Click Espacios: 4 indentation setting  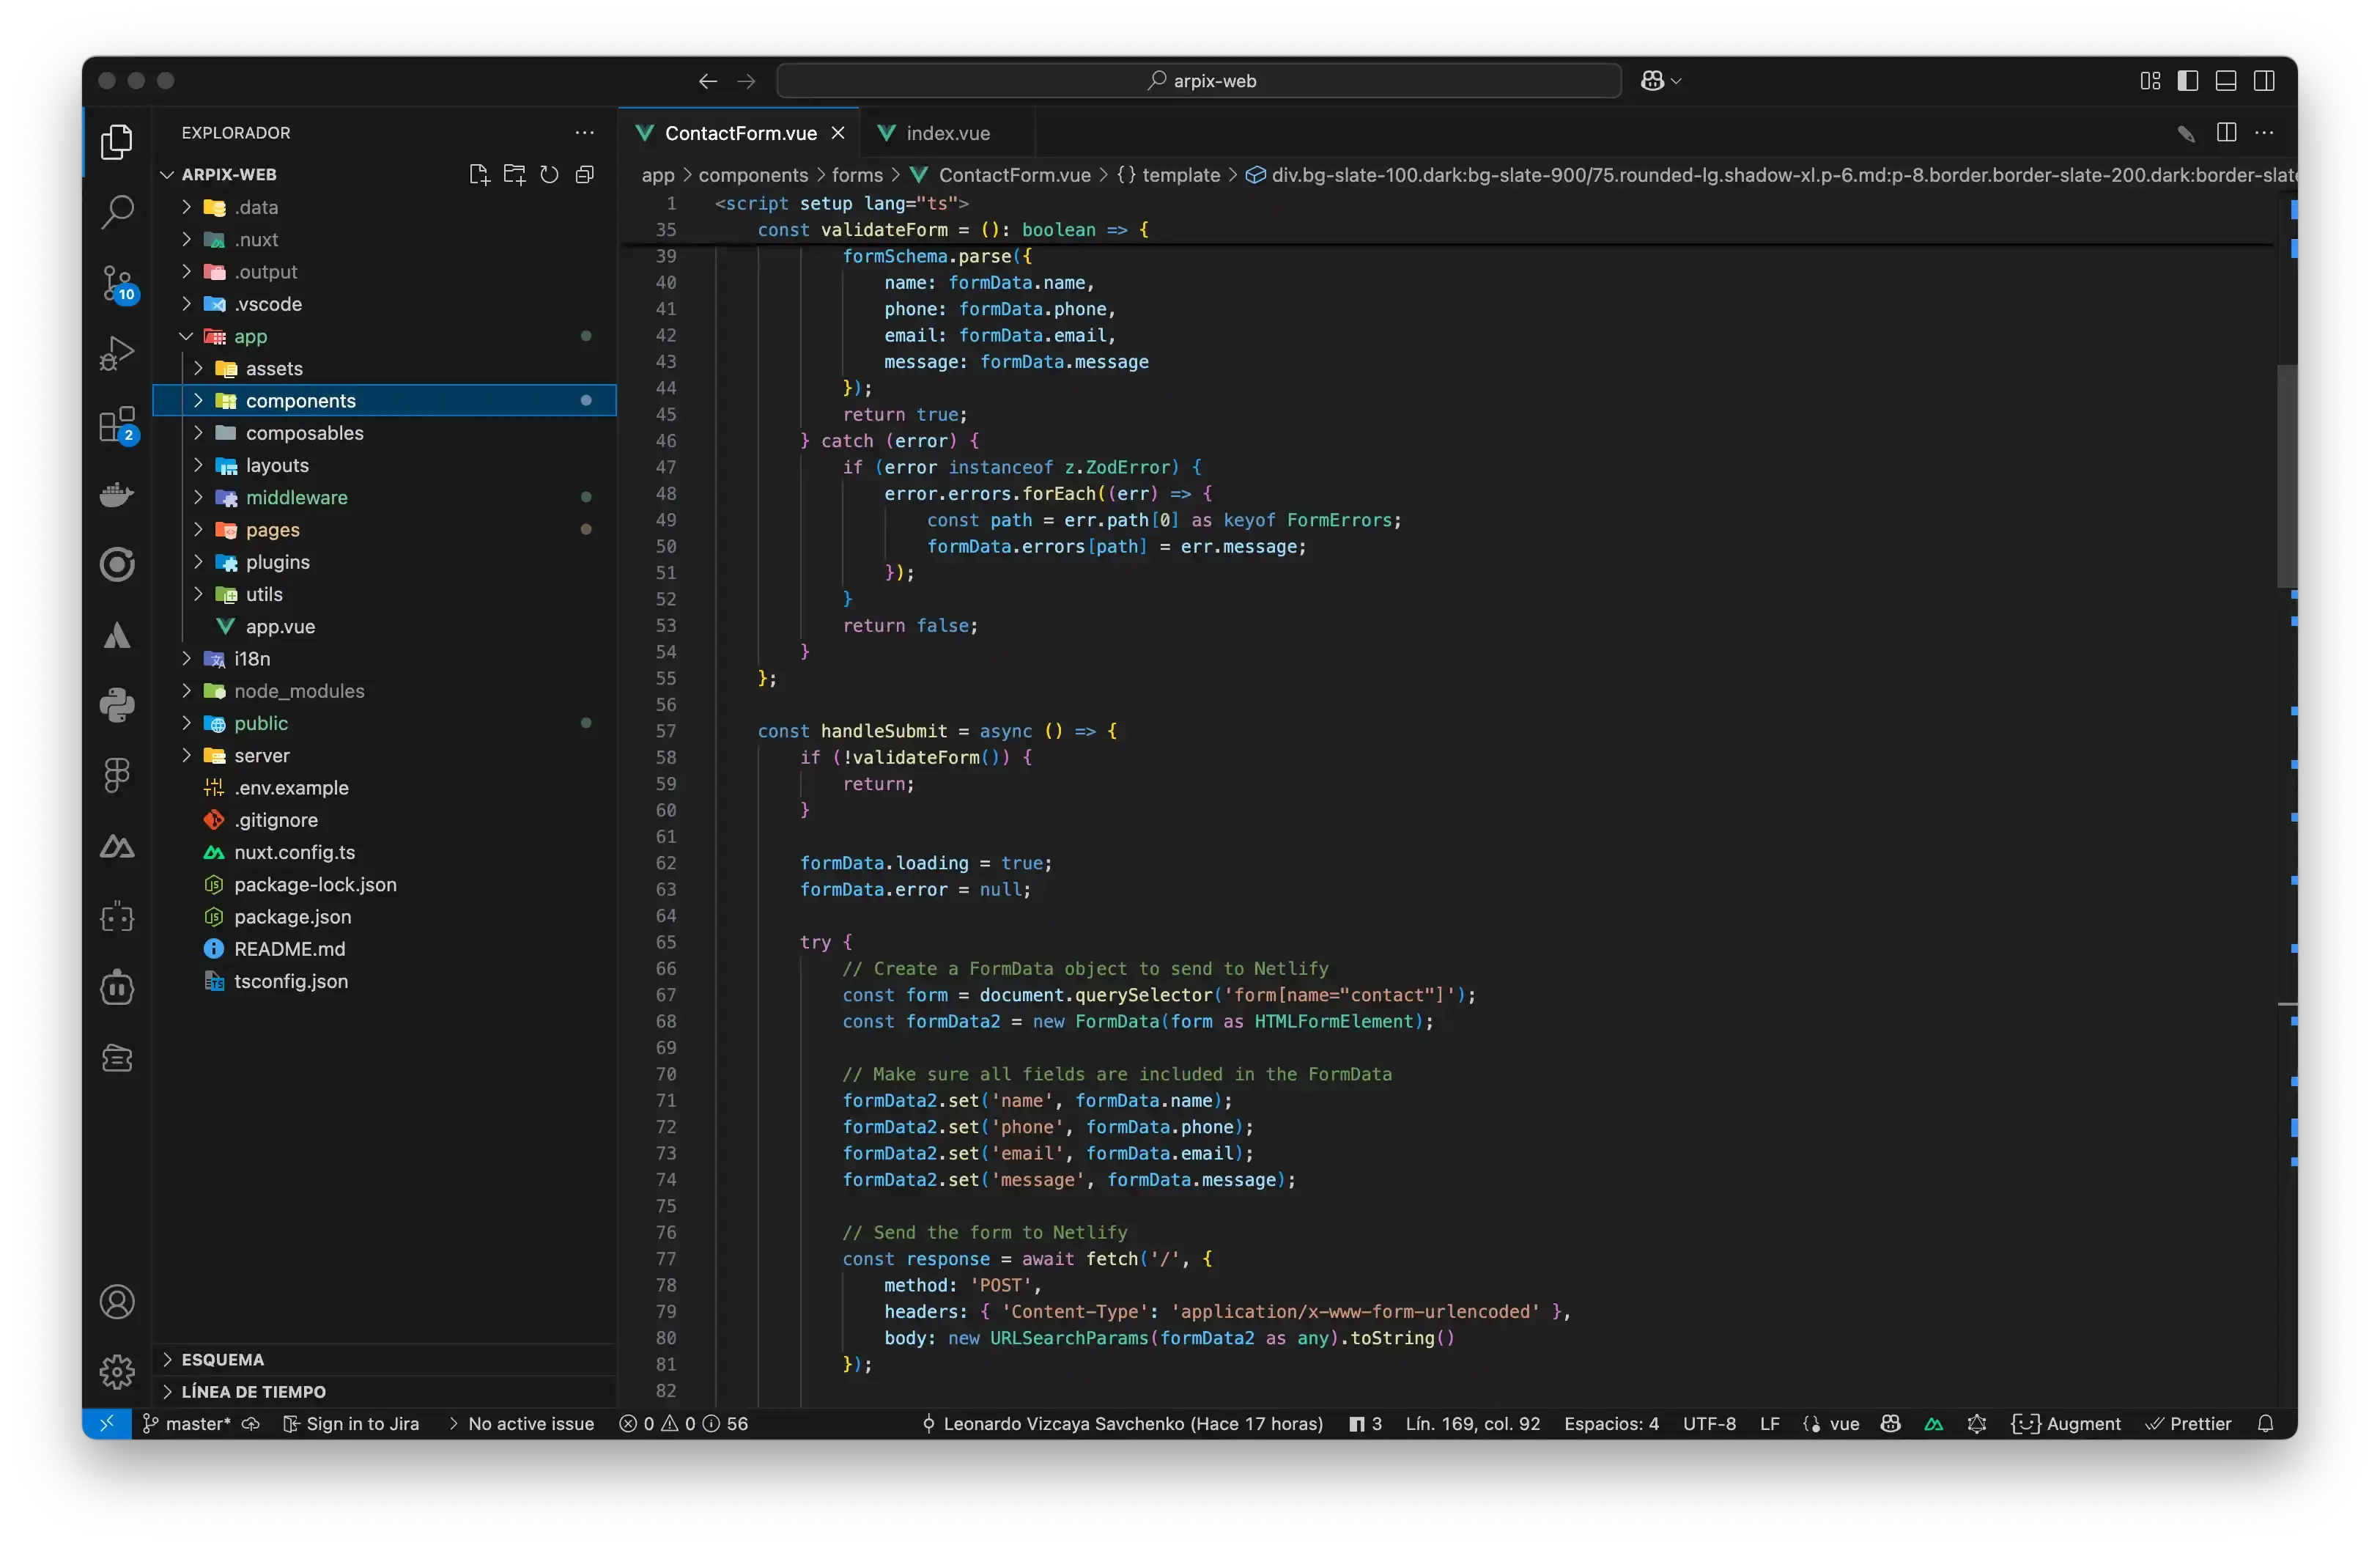(1611, 1423)
